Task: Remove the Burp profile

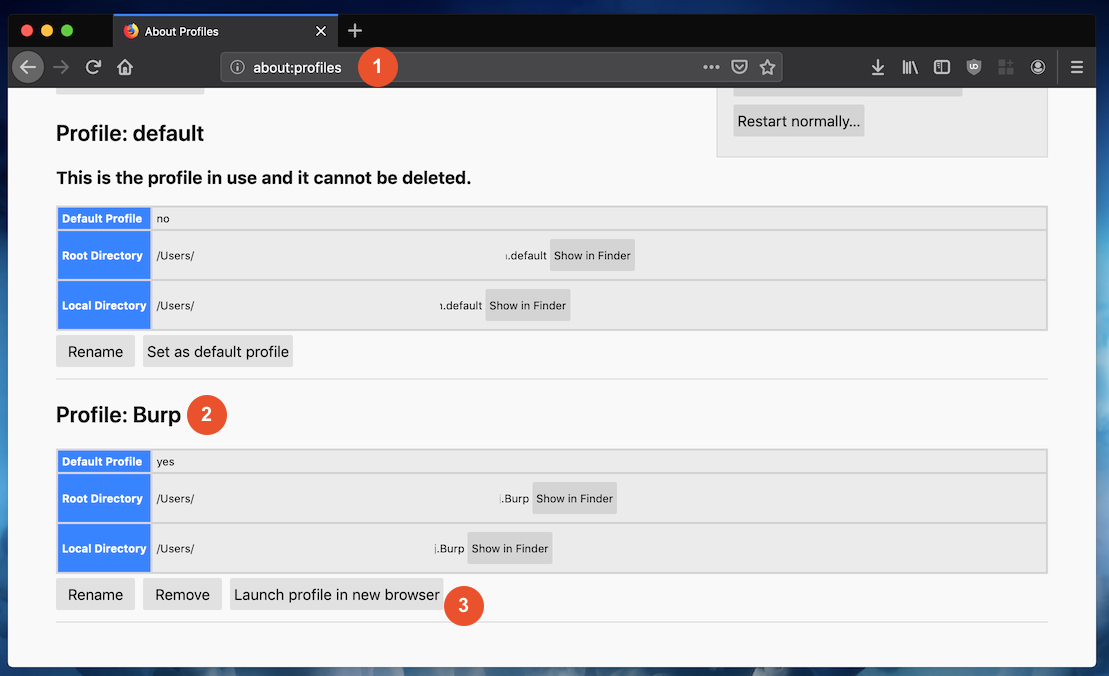Action: pos(182,595)
